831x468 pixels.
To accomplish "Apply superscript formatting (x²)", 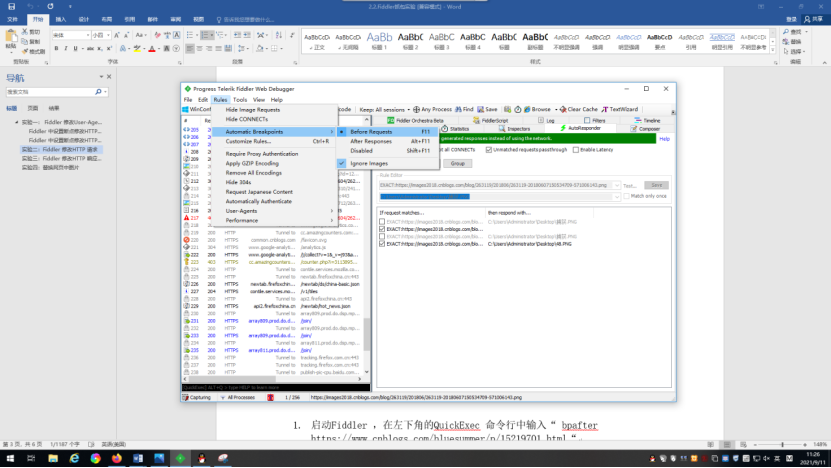I will tap(109, 48).
